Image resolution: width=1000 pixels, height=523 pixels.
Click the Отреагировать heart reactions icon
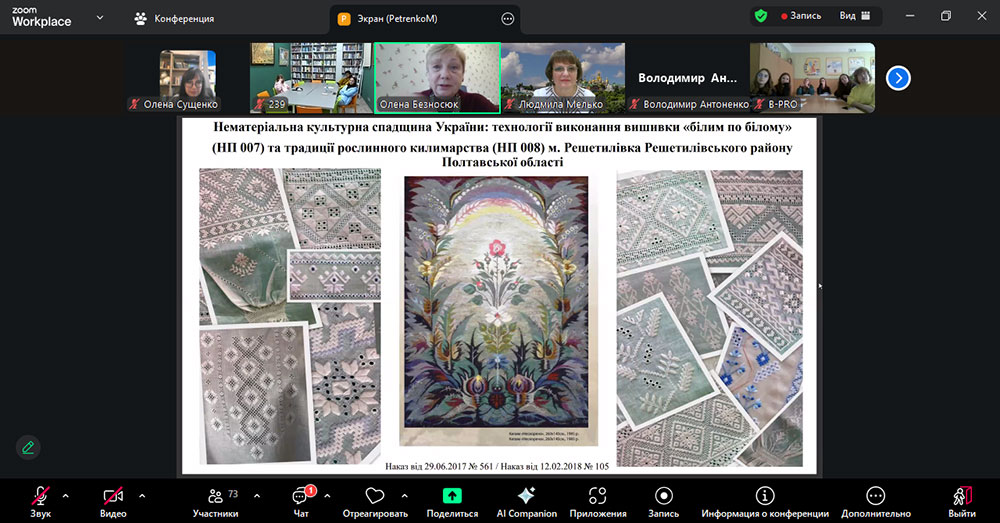374,496
